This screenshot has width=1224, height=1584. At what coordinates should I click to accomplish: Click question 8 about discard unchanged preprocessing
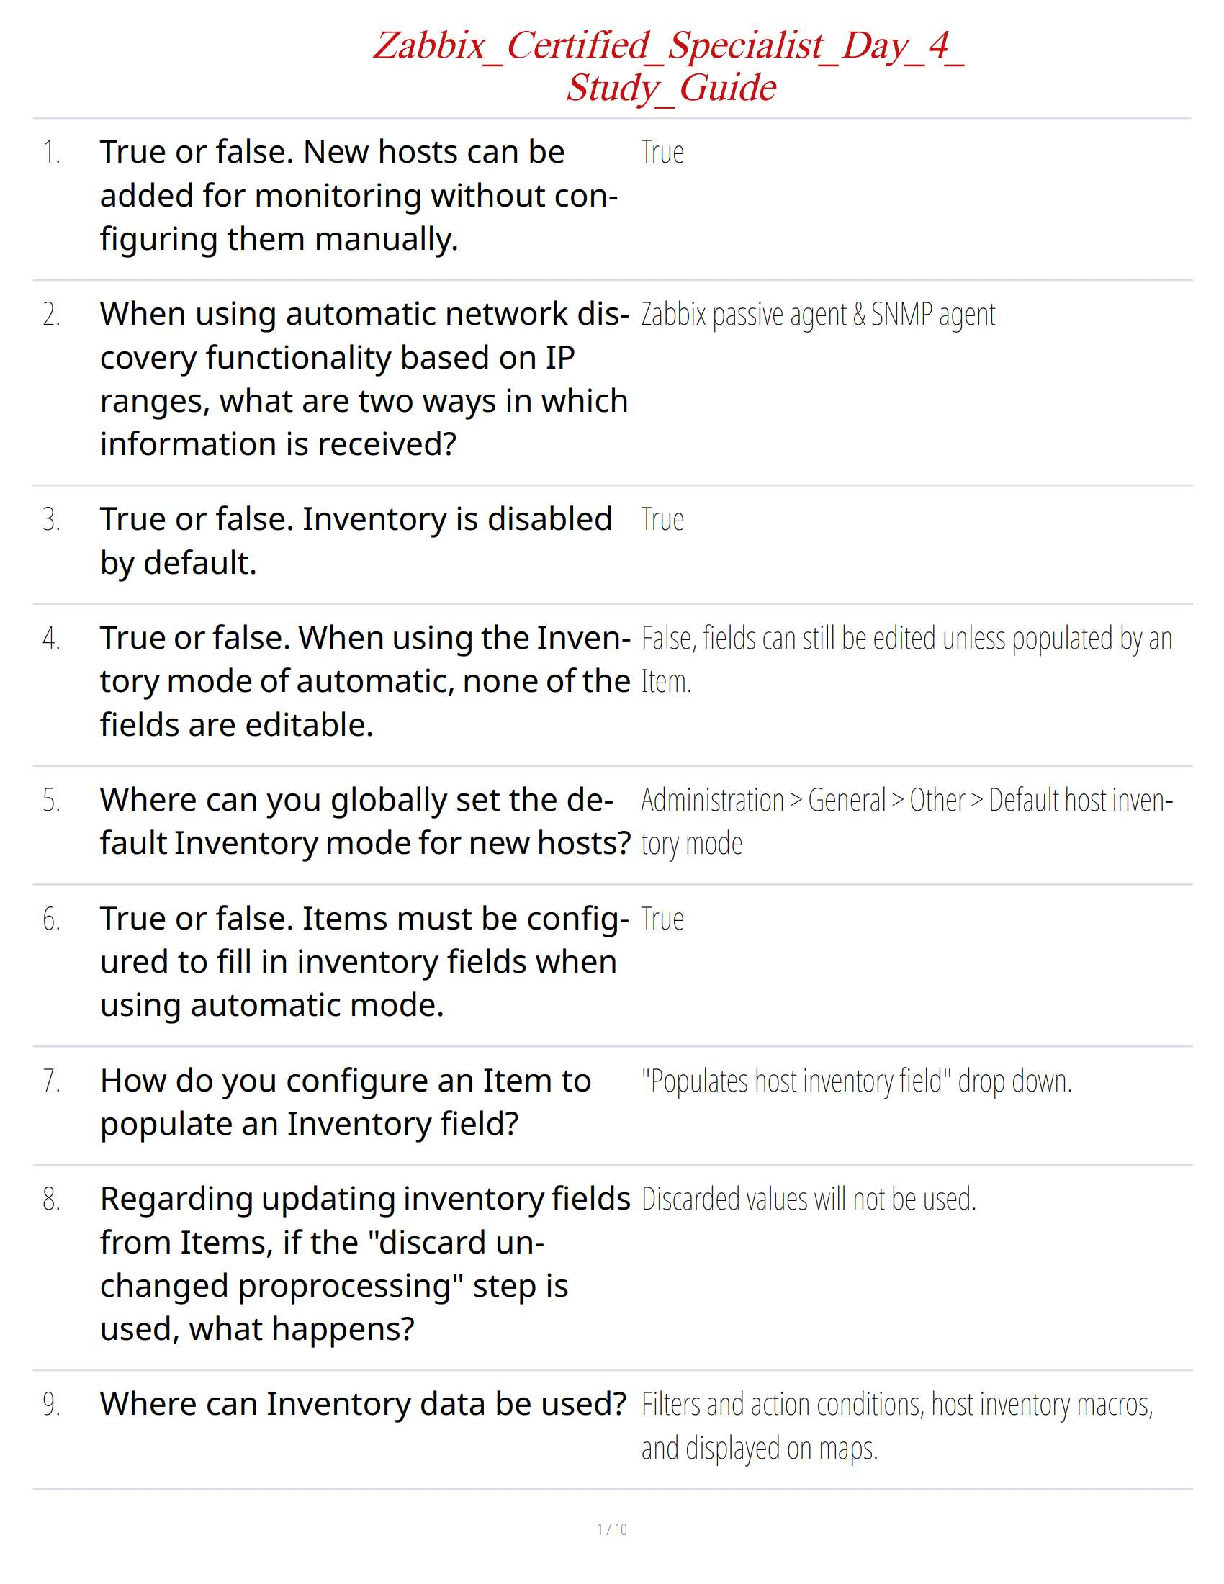tap(364, 1264)
